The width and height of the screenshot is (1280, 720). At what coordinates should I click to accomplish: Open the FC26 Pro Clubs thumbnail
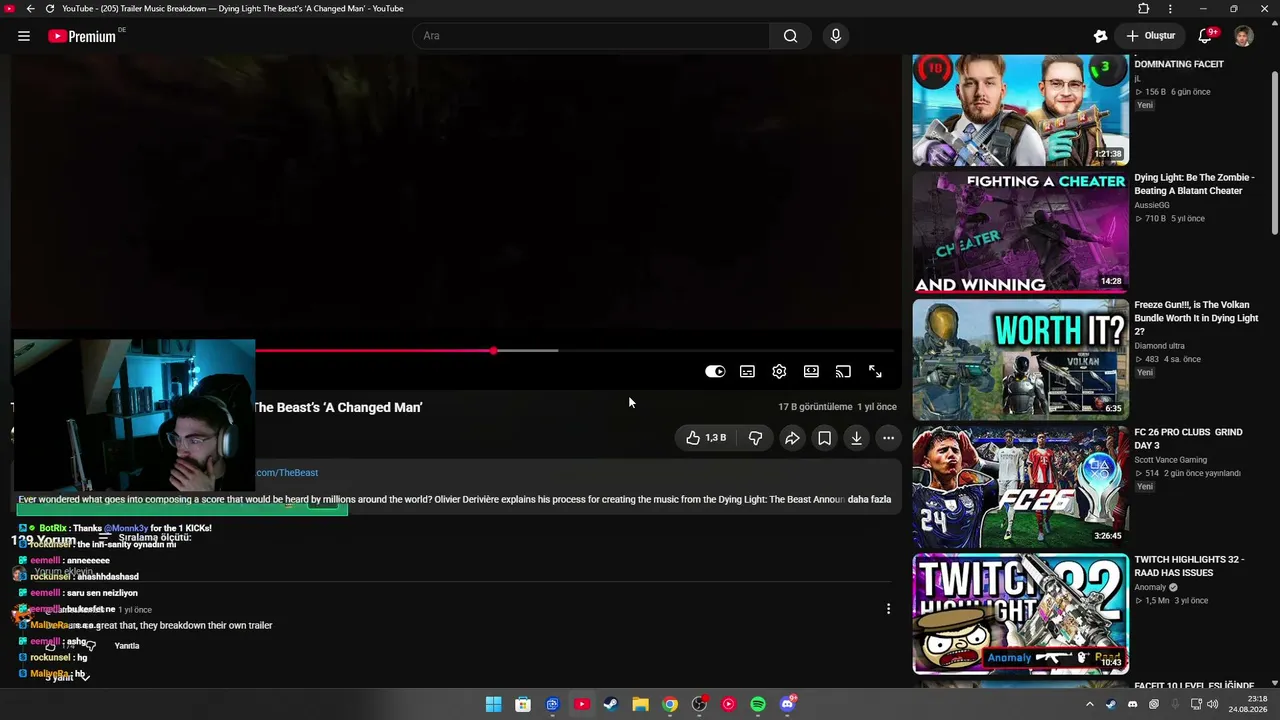click(x=1020, y=487)
